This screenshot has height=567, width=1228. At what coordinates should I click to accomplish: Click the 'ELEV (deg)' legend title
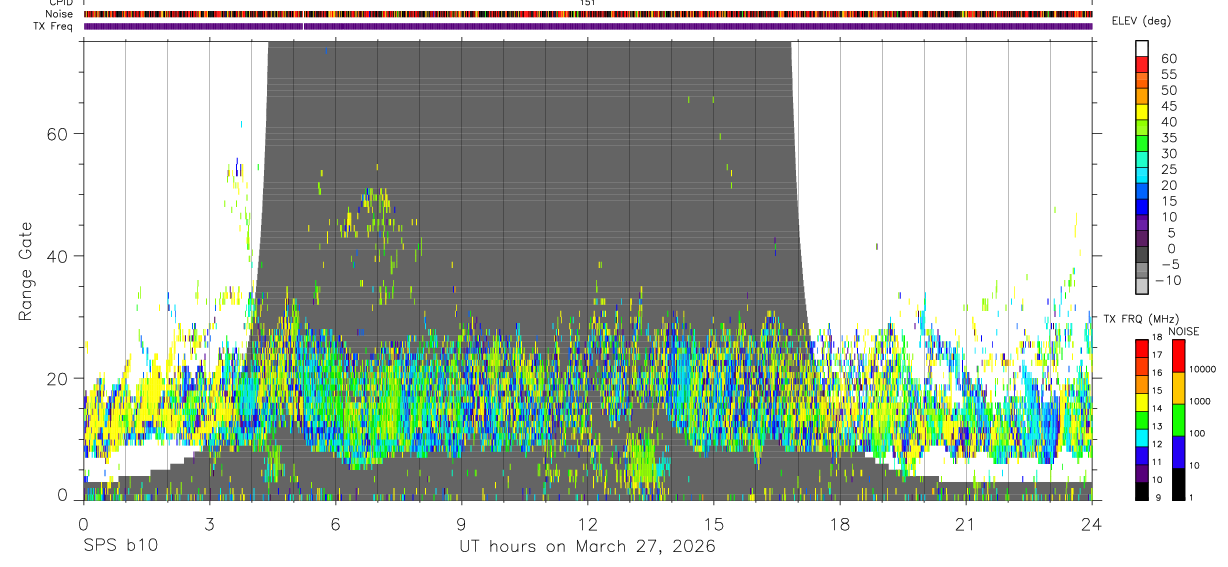point(1142,20)
